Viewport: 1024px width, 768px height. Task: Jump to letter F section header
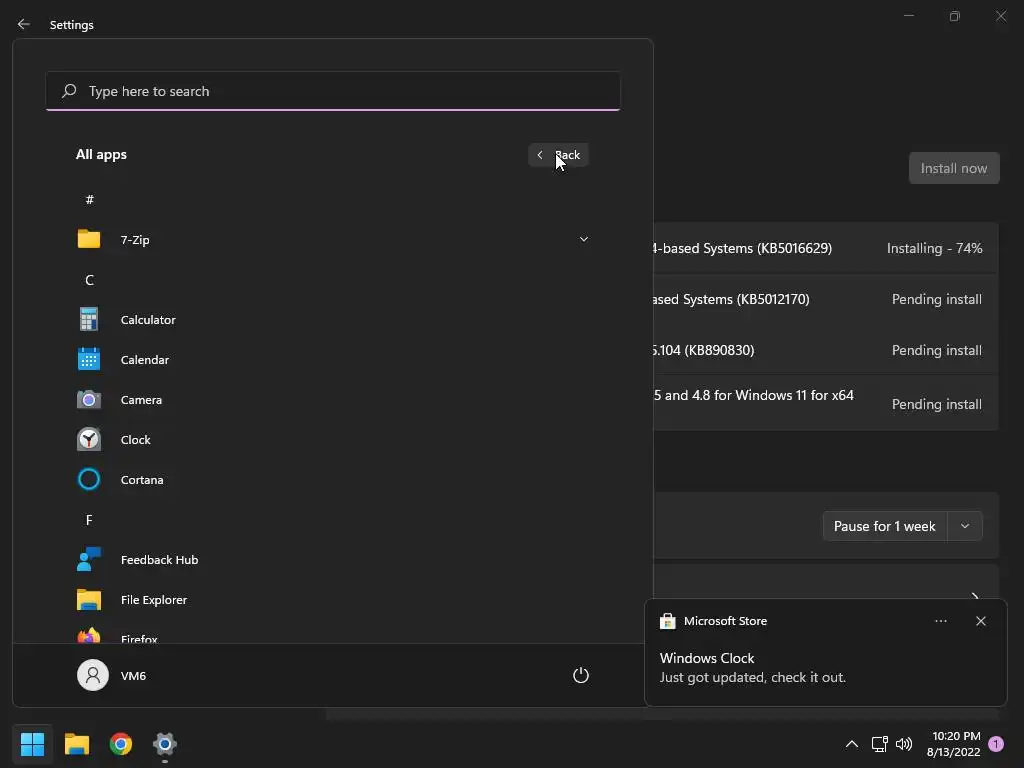point(89,519)
